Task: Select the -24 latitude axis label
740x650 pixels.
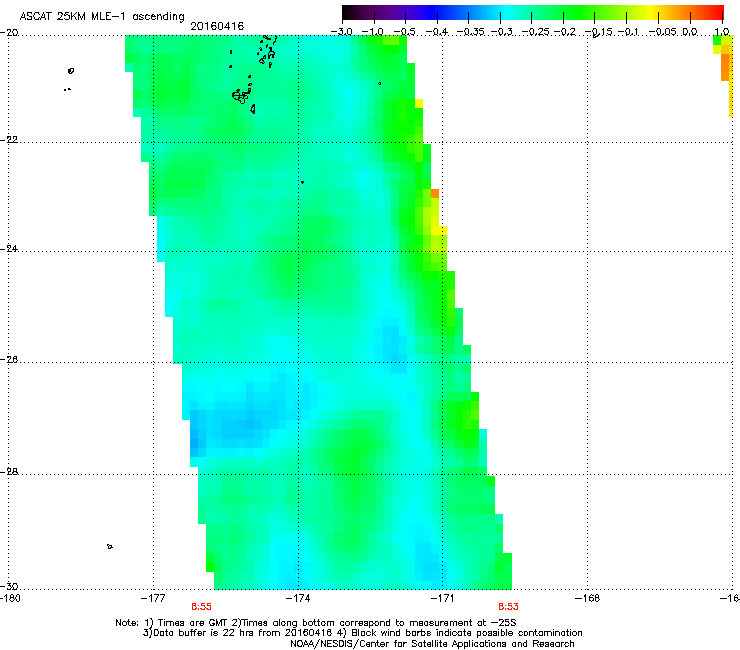Action: pyautogui.click(x=9, y=249)
